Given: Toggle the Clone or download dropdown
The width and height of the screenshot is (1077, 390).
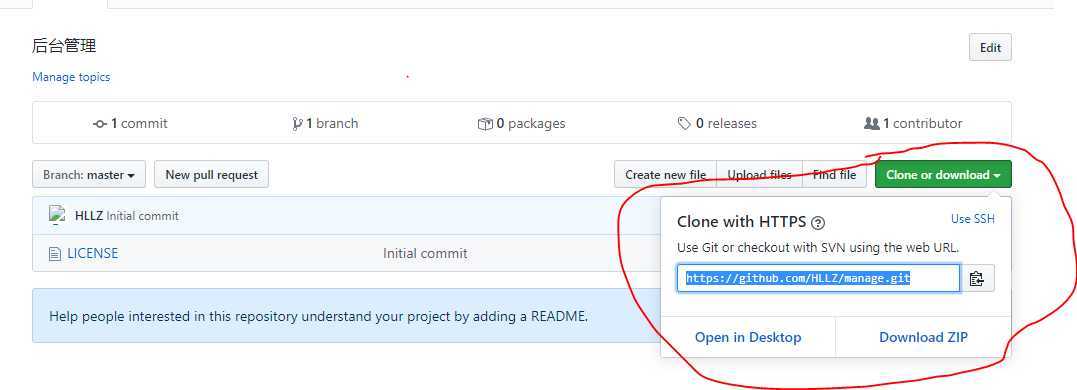Looking at the screenshot, I should (943, 174).
